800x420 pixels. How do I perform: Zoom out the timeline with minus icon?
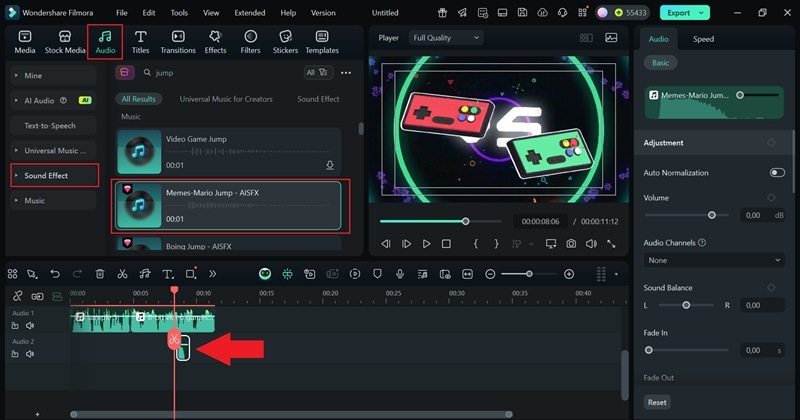(490, 274)
